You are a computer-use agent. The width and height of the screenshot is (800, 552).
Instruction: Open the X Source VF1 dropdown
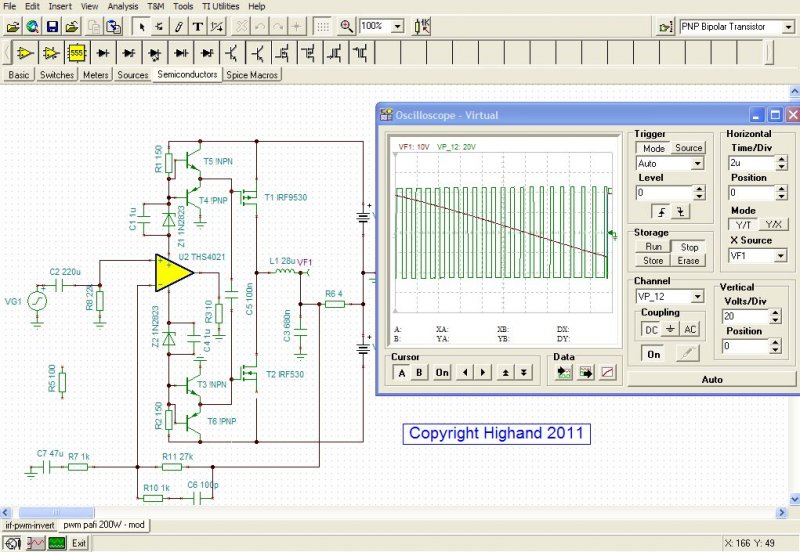pos(781,256)
